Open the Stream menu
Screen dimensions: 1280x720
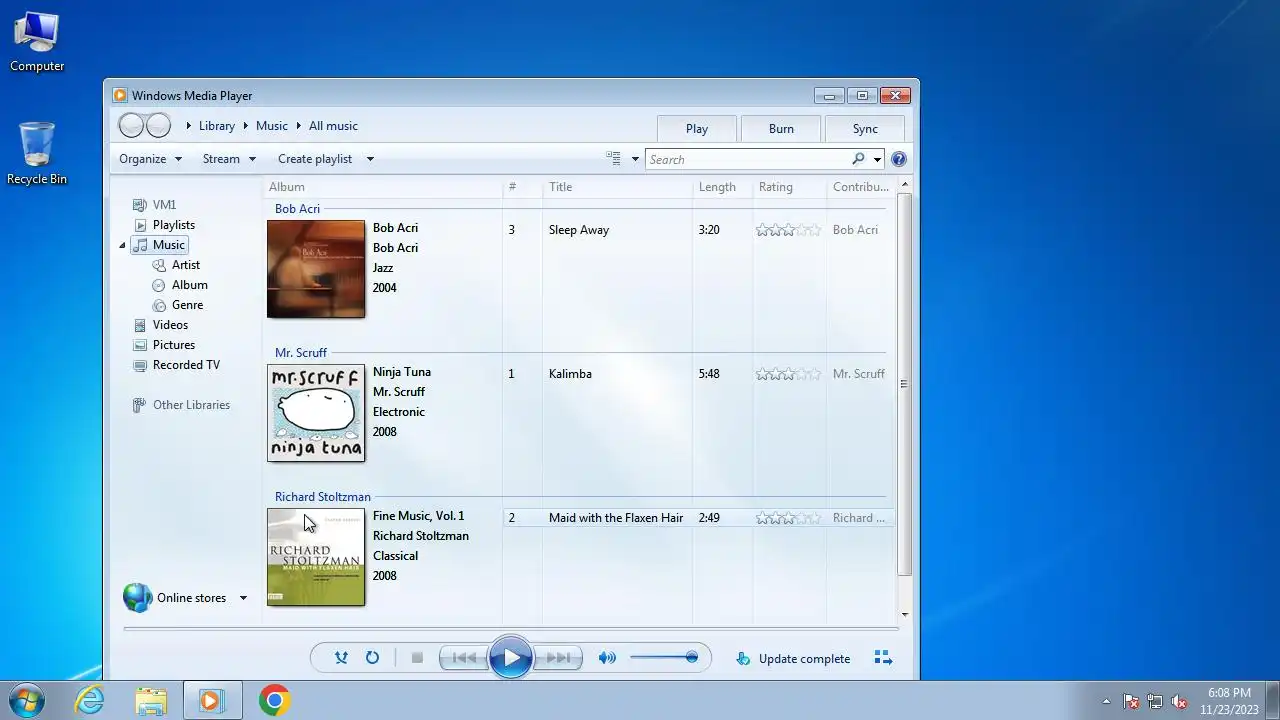(229, 159)
